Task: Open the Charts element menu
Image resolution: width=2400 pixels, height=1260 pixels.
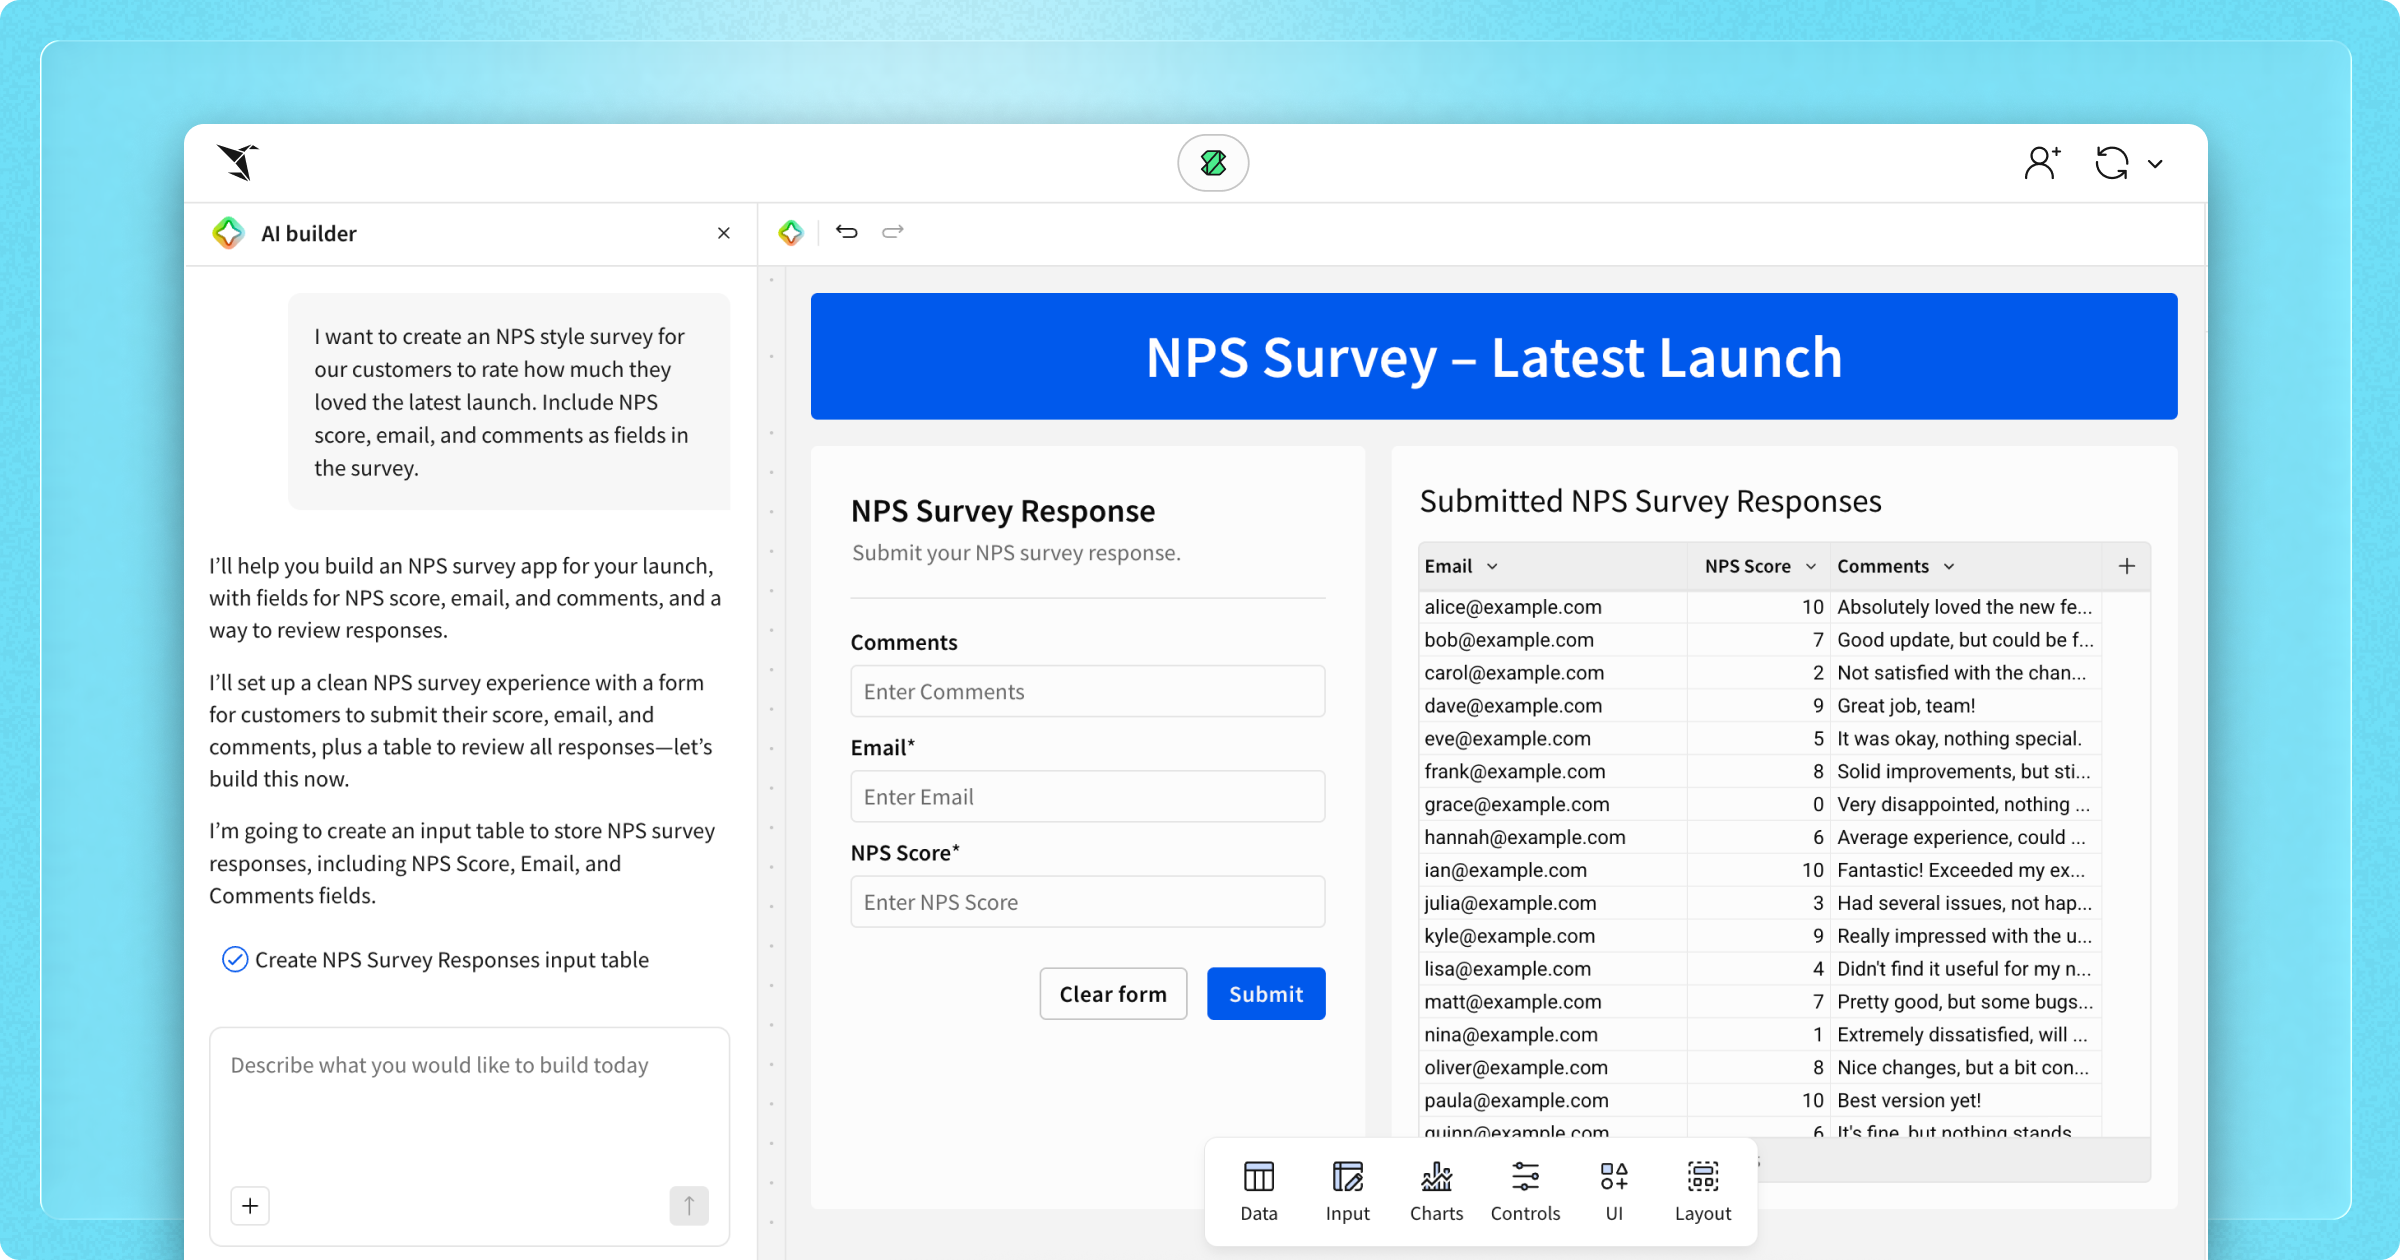Action: 1436,1190
